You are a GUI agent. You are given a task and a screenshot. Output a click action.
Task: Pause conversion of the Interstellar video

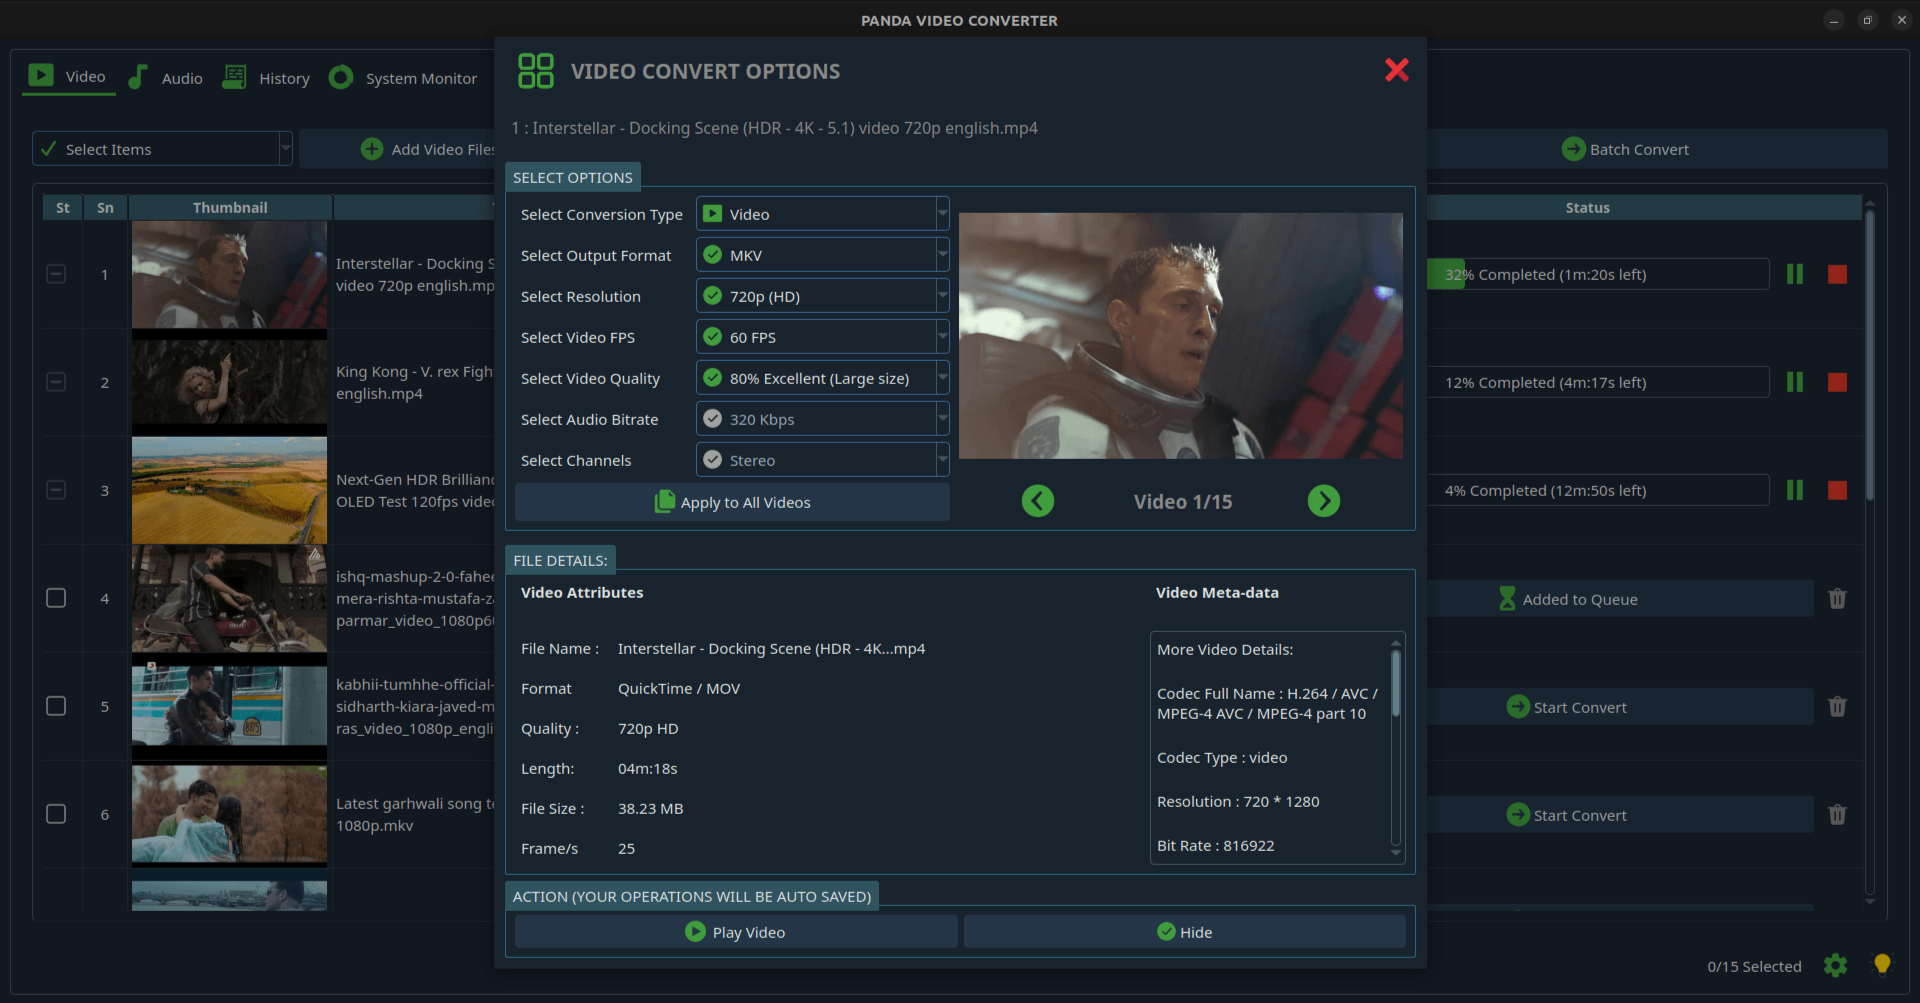pyautogui.click(x=1795, y=274)
